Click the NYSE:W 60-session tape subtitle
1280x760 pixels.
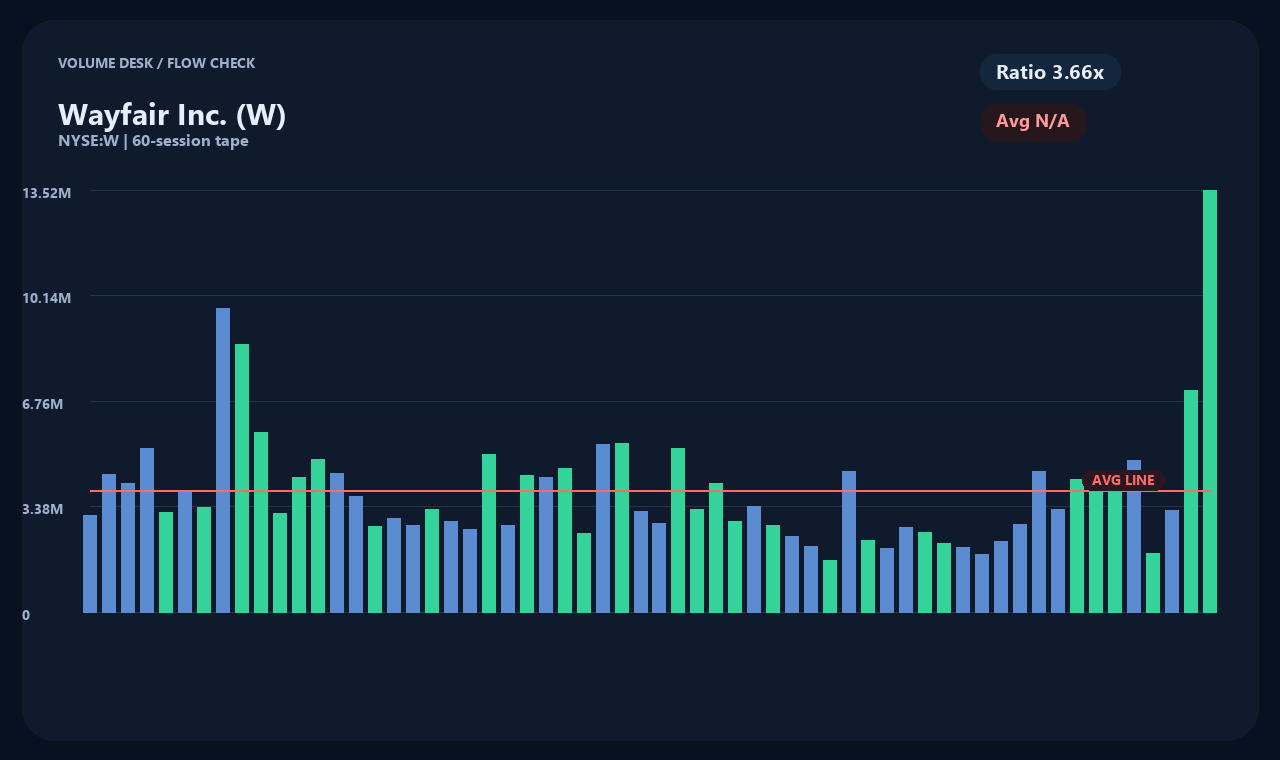click(153, 141)
